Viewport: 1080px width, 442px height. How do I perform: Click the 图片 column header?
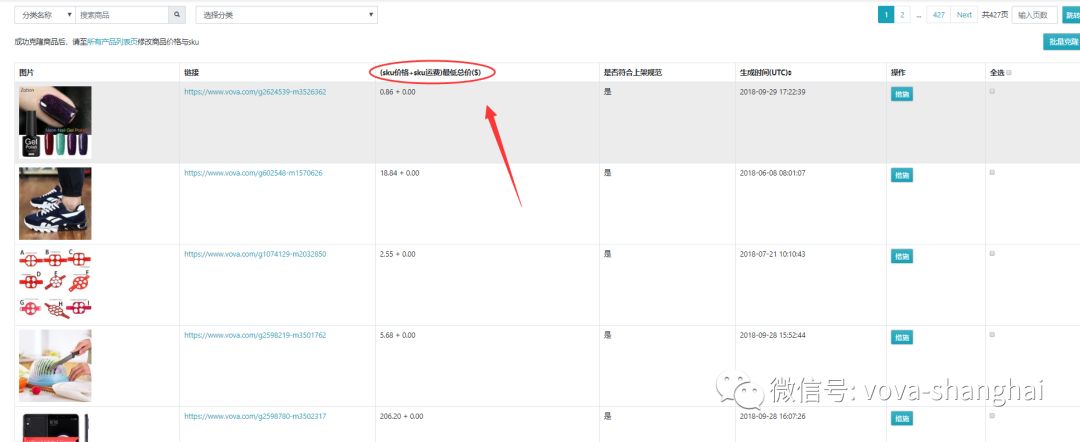click(x=25, y=72)
